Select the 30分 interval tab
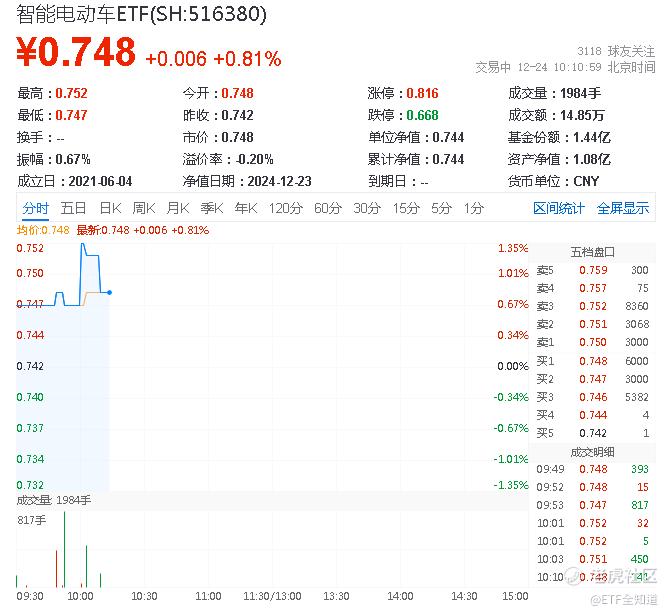This screenshot has height=615, width=670. [367, 208]
